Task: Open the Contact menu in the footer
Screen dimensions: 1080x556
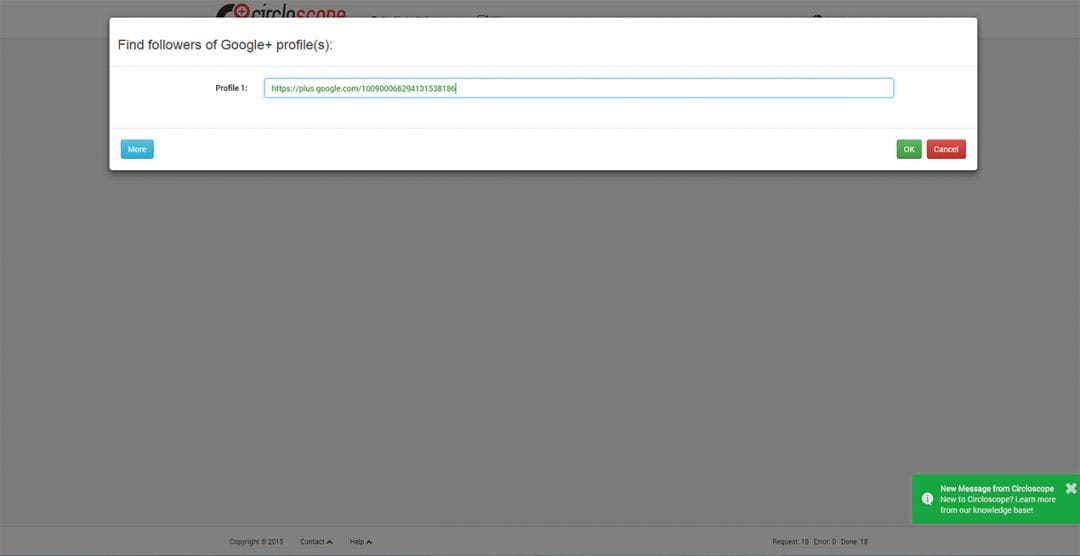Action: [316, 542]
